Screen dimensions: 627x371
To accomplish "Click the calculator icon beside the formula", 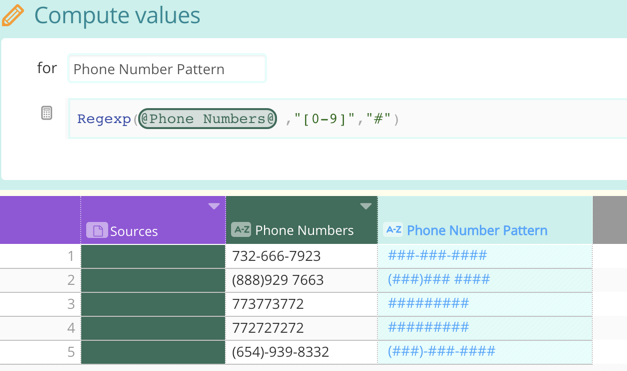I will coord(46,113).
